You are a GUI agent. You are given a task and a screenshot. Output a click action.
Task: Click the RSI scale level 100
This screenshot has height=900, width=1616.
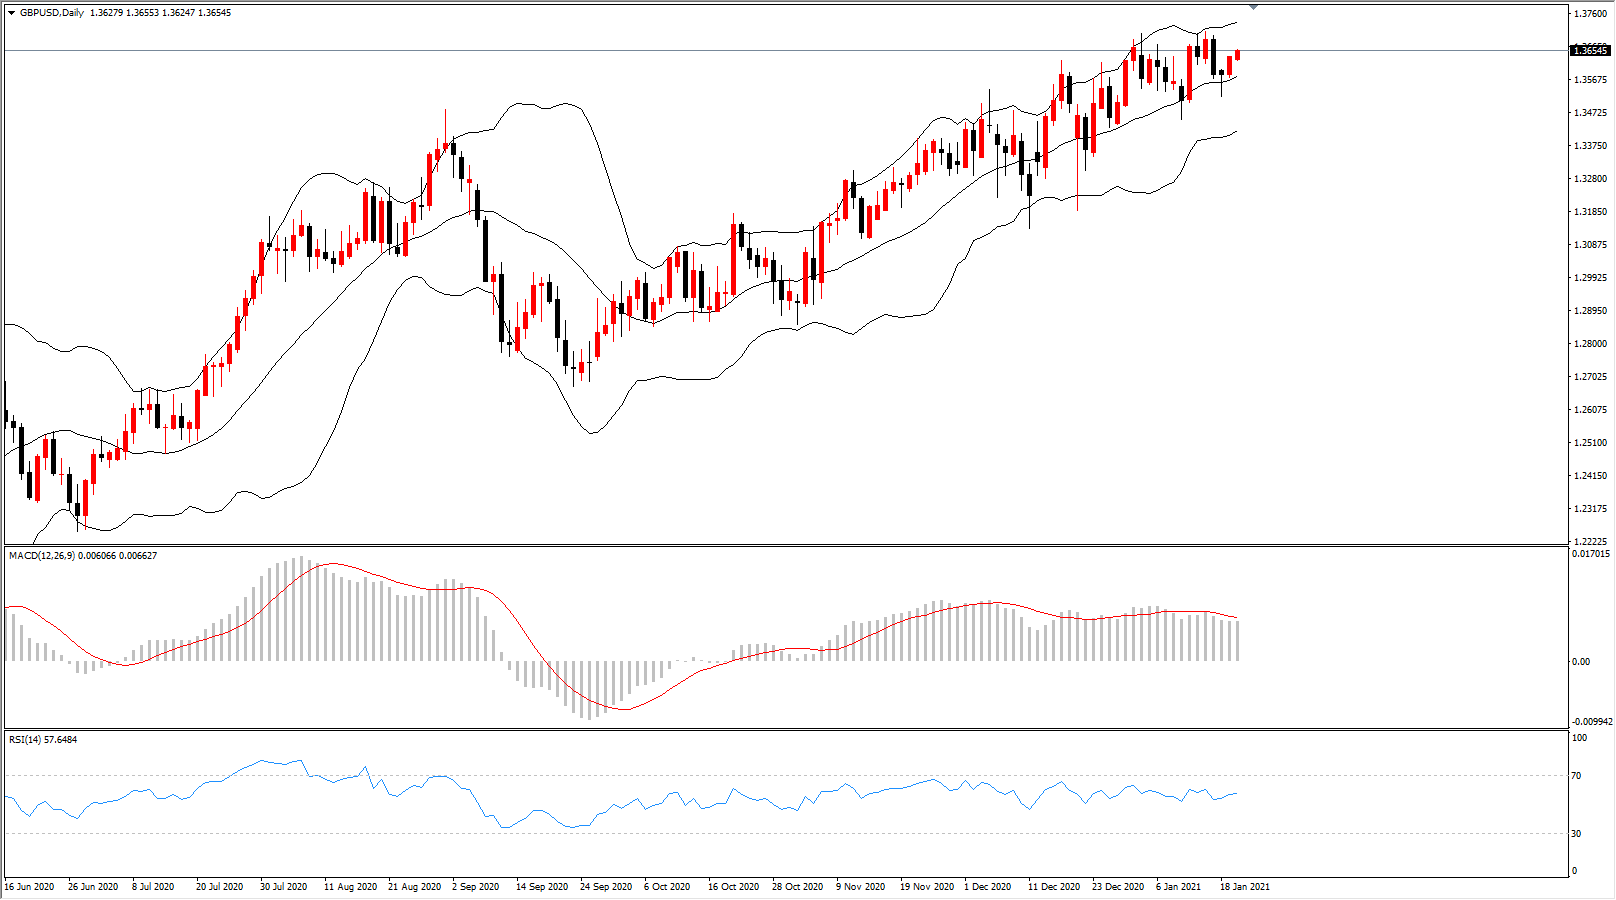(1580, 738)
